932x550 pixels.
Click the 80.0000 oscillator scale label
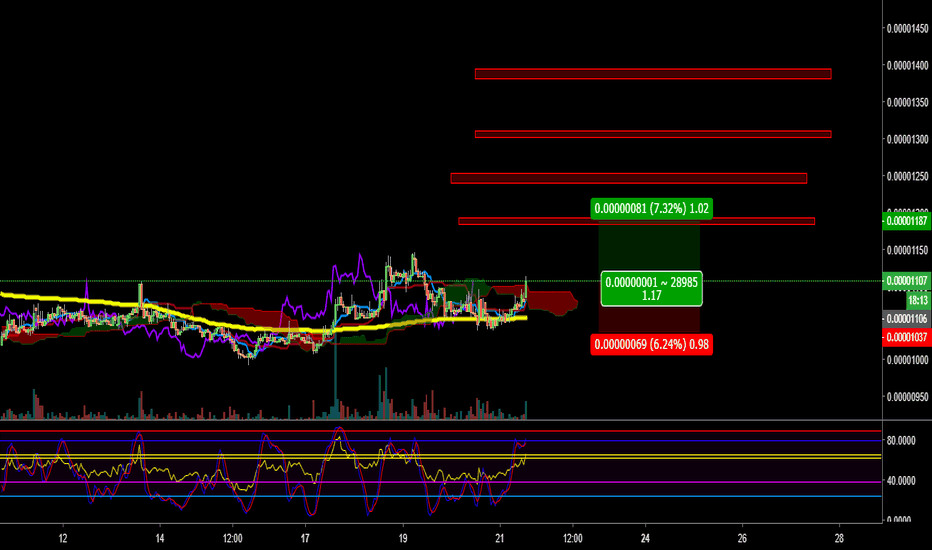(x=901, y=441)
